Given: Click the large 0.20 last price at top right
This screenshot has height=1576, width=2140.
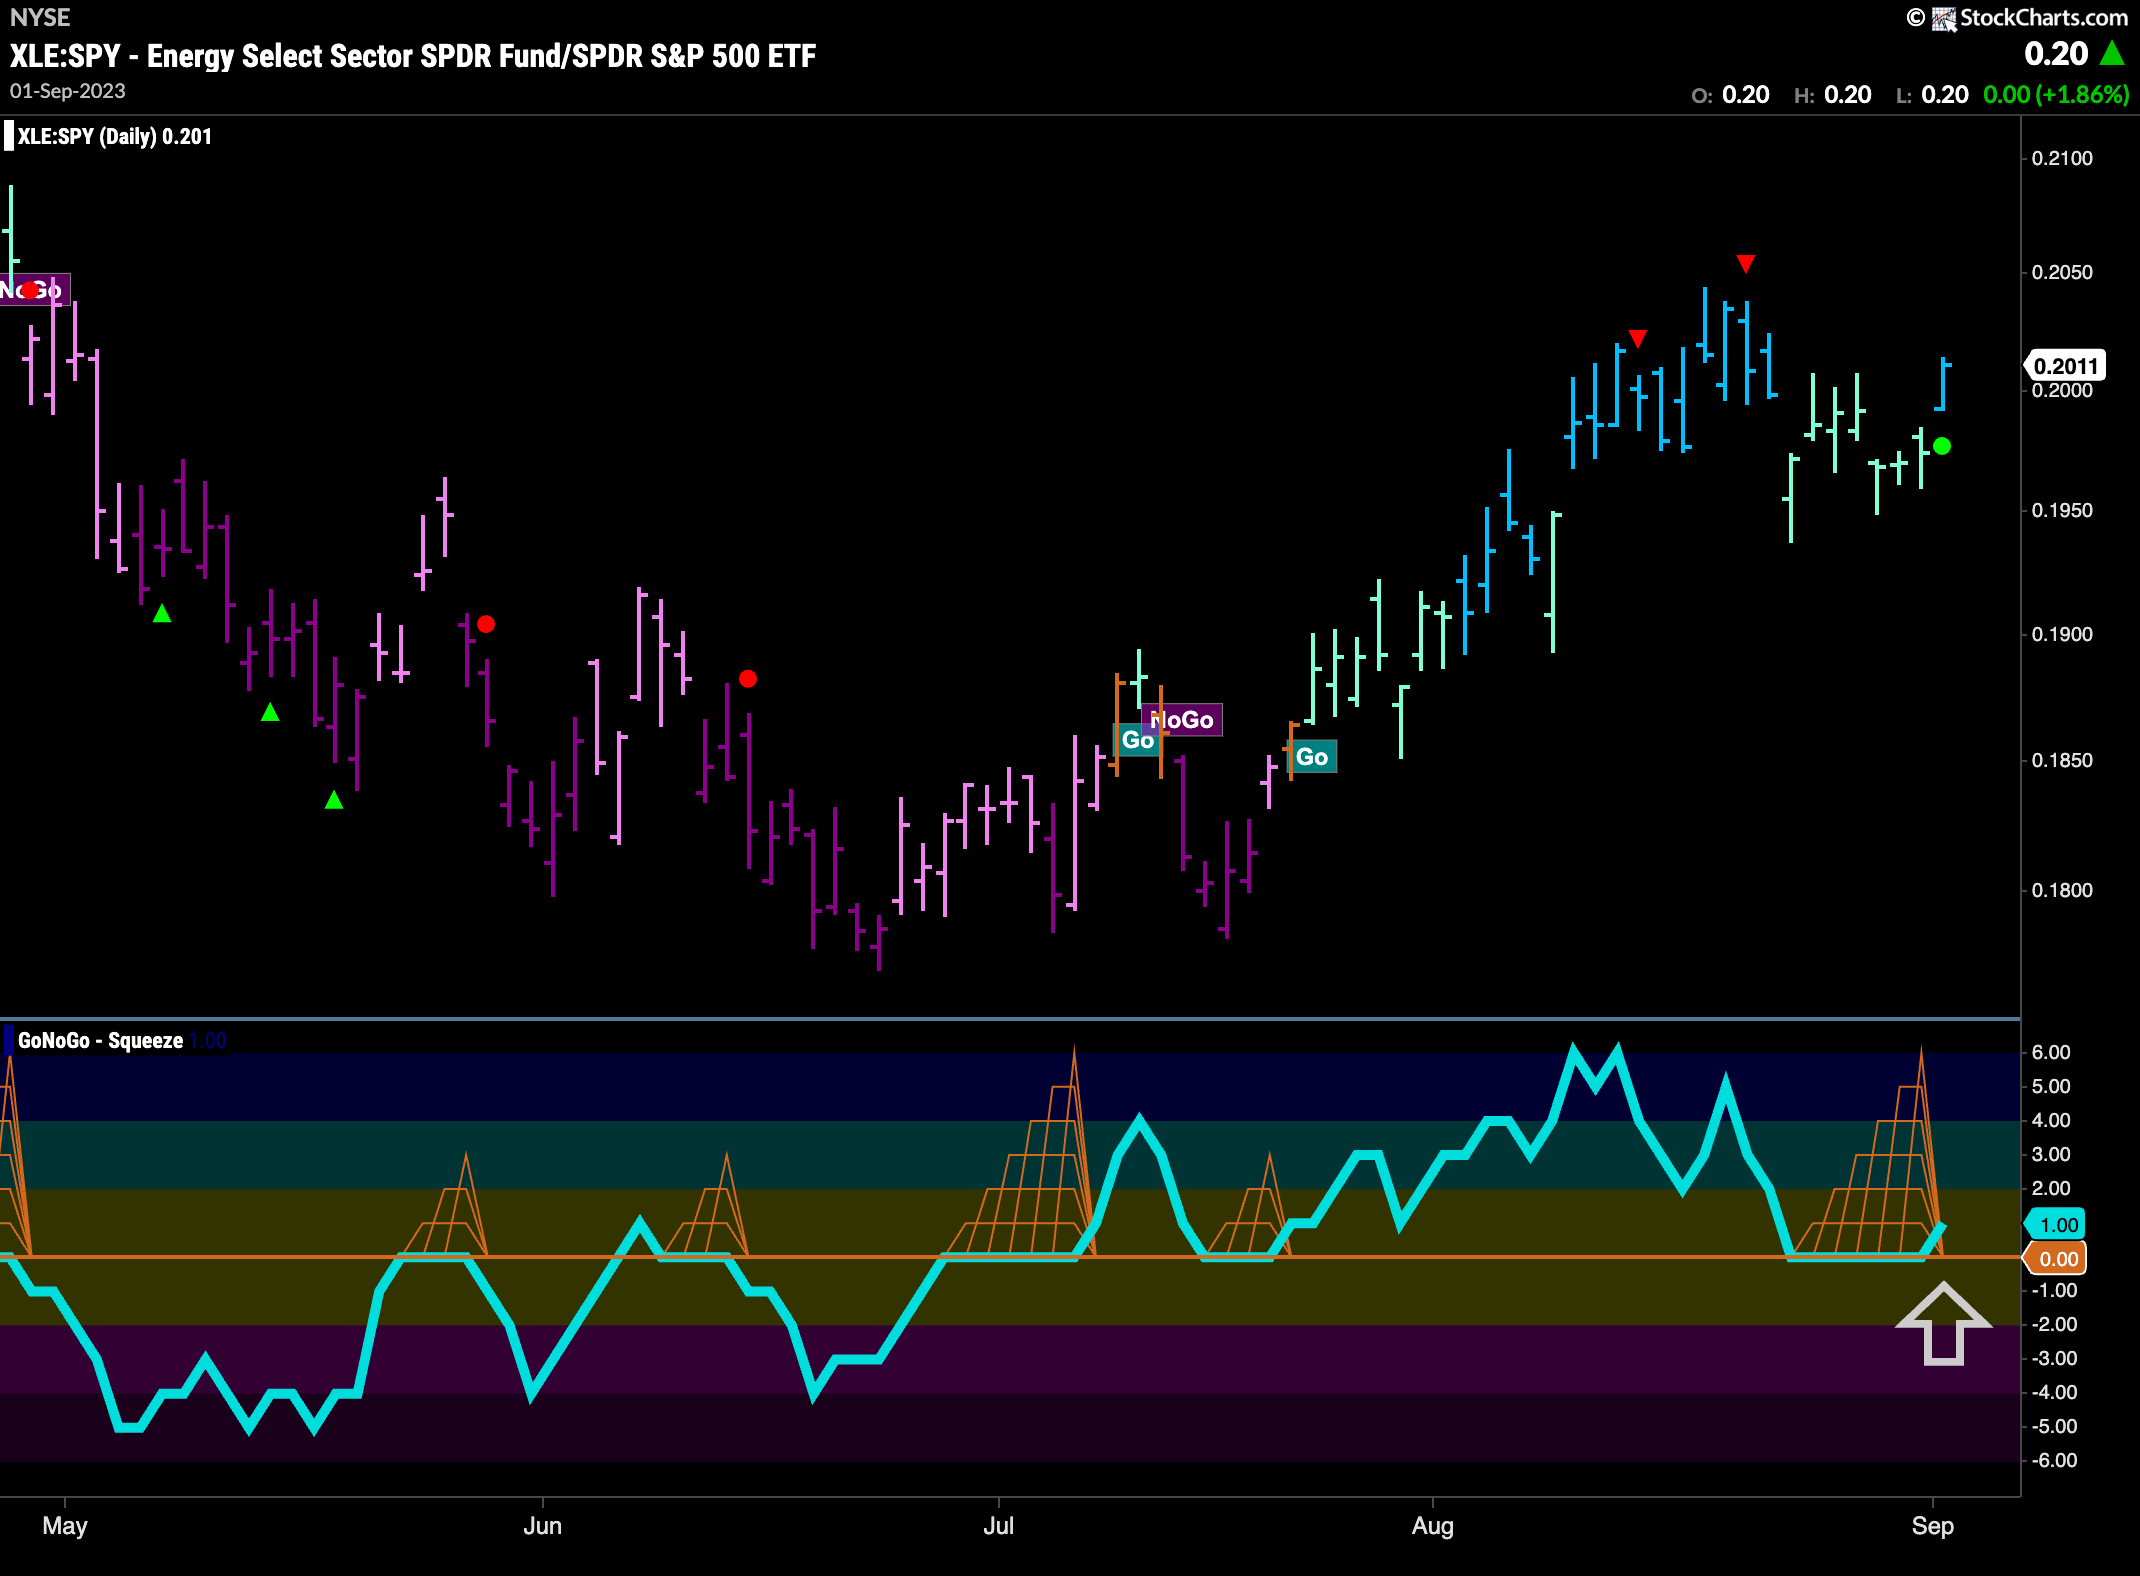Looking at the screenshot, I should (x=2056, y=53).
